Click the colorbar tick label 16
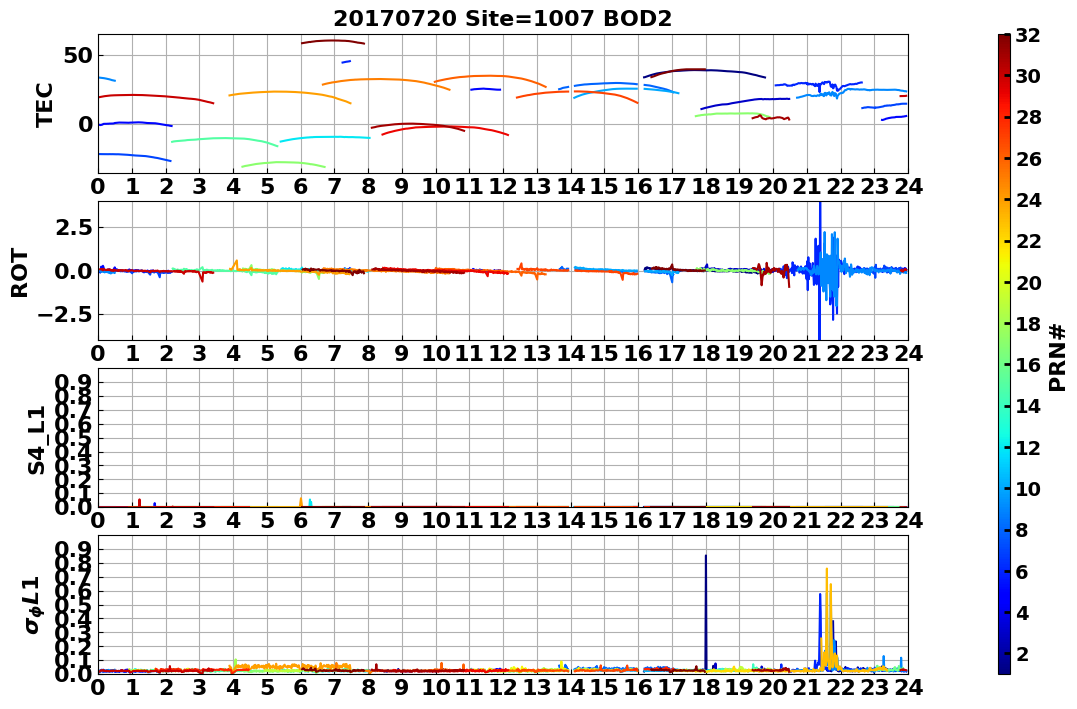The width and height of the screenshot is (1077, 709). [1028, 365]
